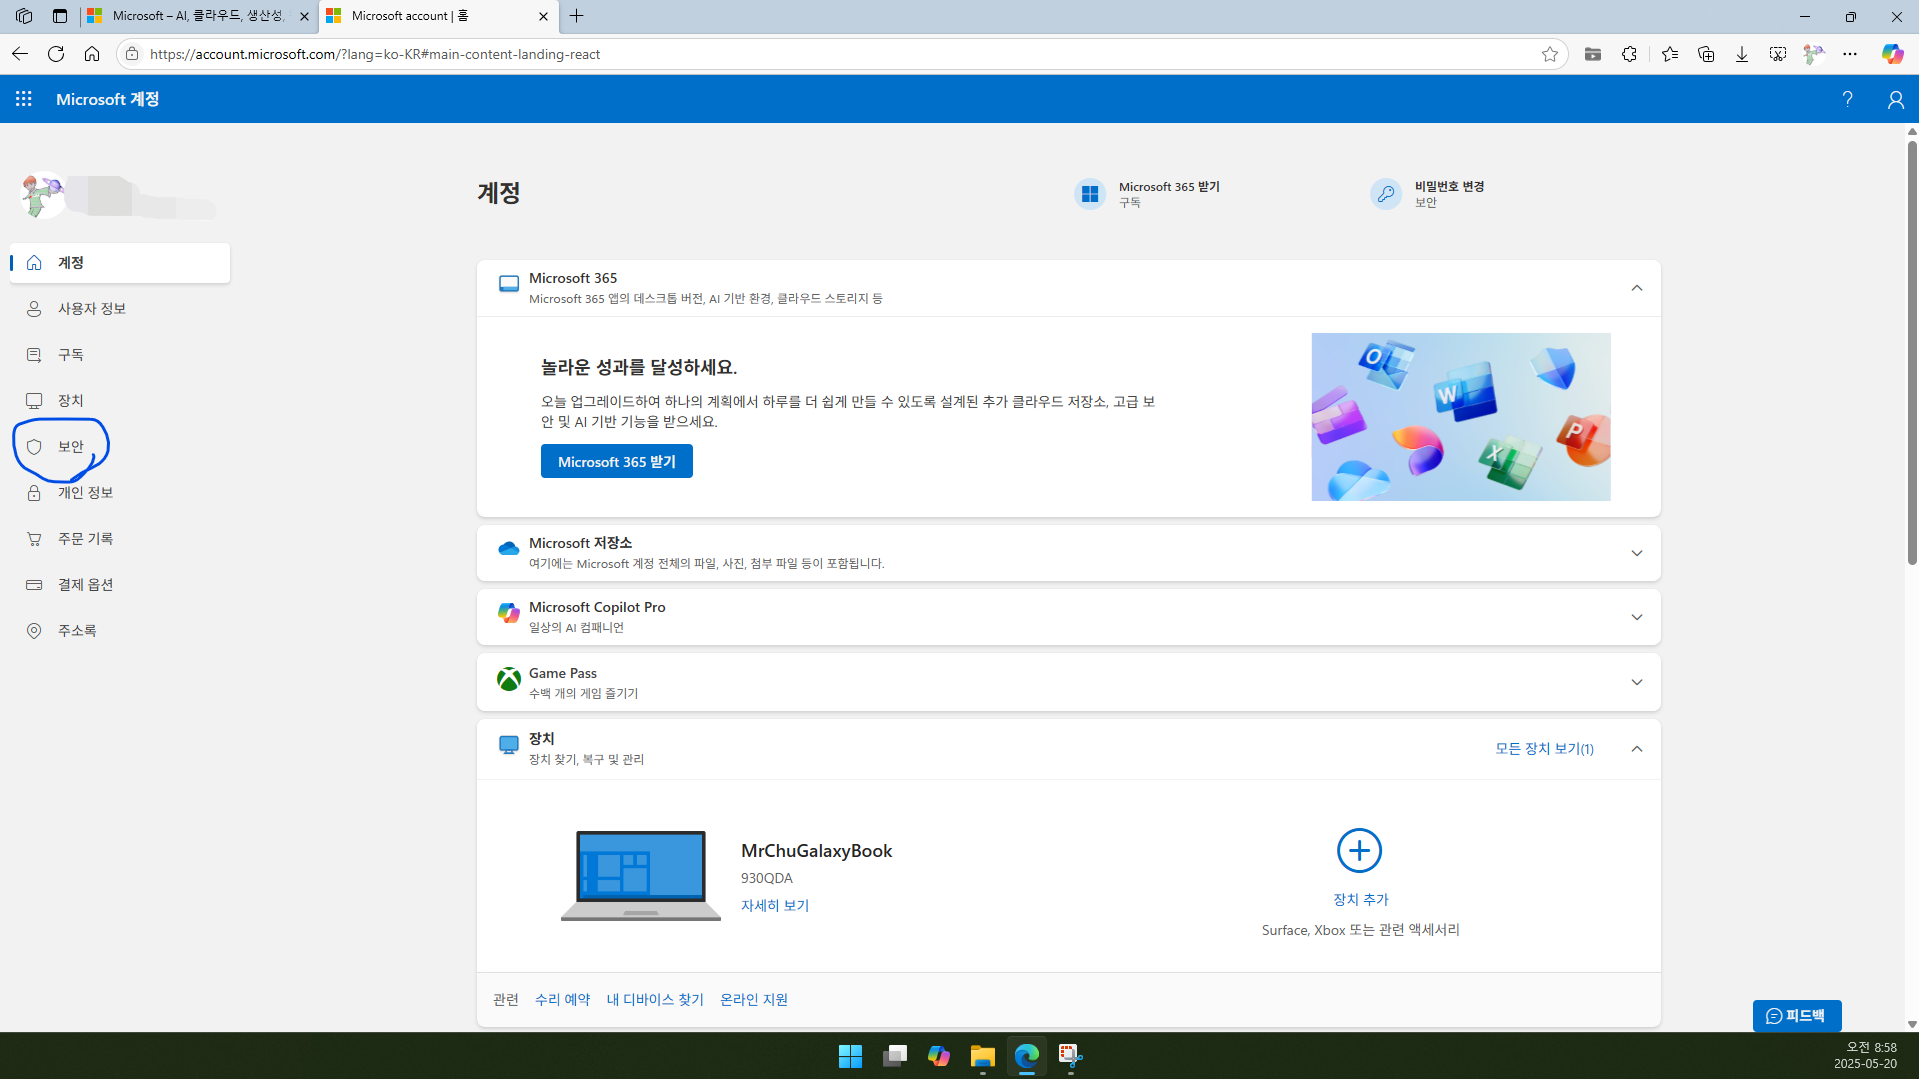
Task: Select 계정 in the sidebar
Action: point(120,263)
